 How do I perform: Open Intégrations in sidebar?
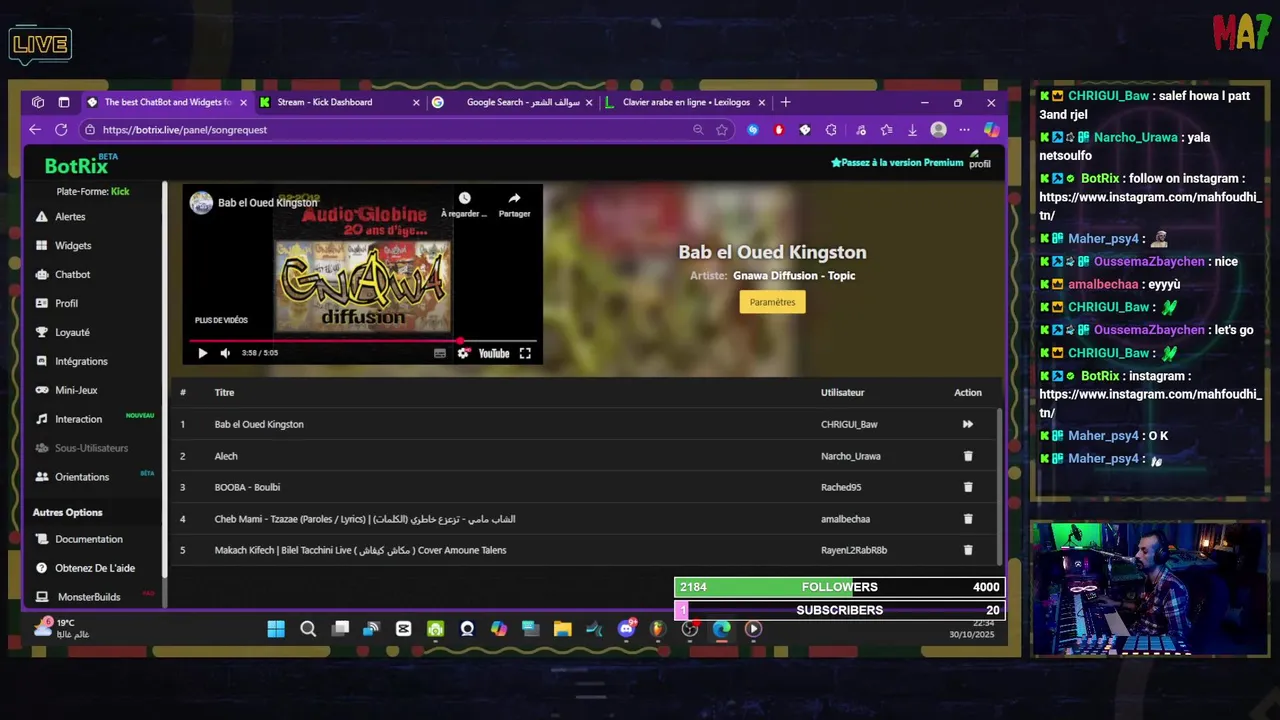point(71,361)
